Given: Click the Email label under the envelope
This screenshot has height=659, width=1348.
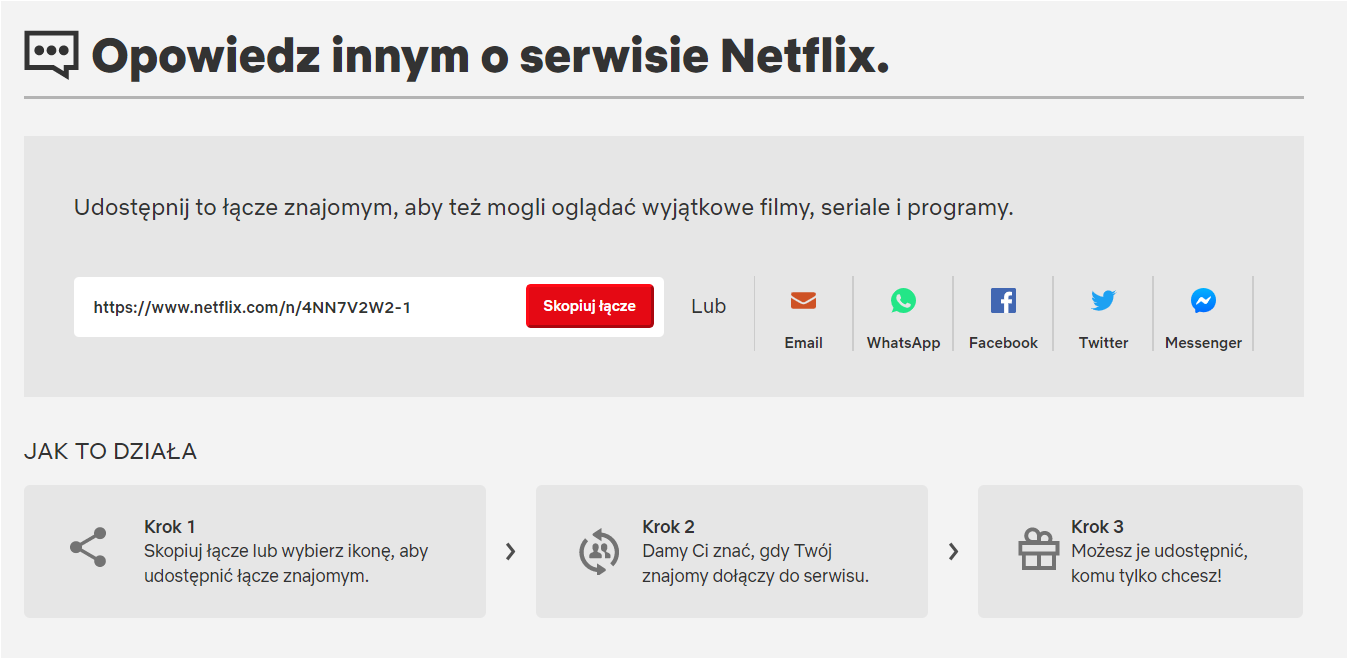Looking at the screenshot, I should point(803,343).
